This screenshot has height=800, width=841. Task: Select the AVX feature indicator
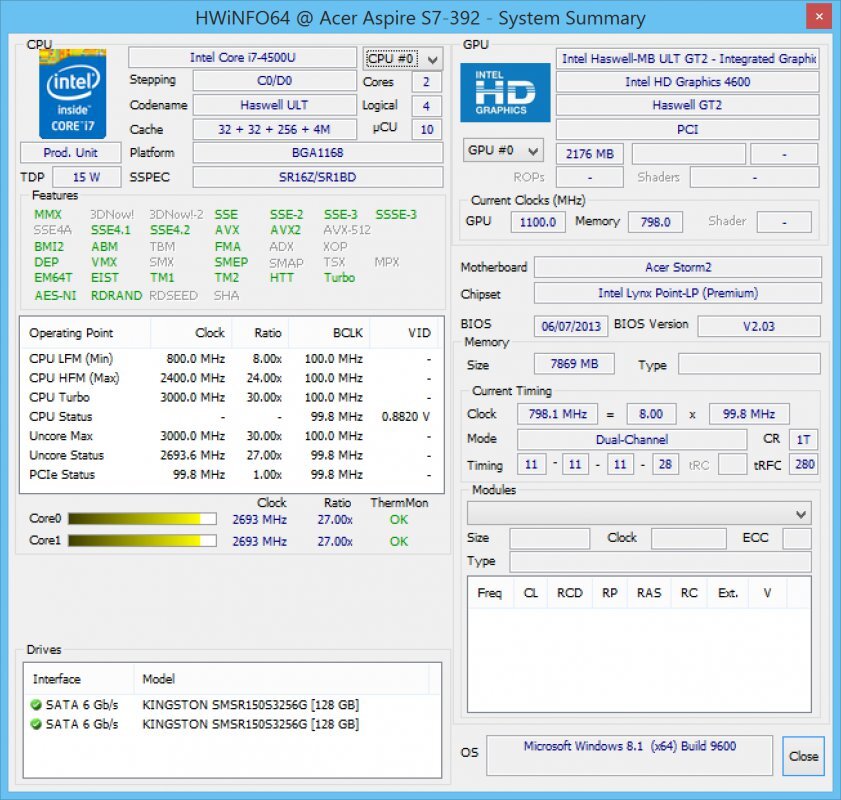(228, 230)
